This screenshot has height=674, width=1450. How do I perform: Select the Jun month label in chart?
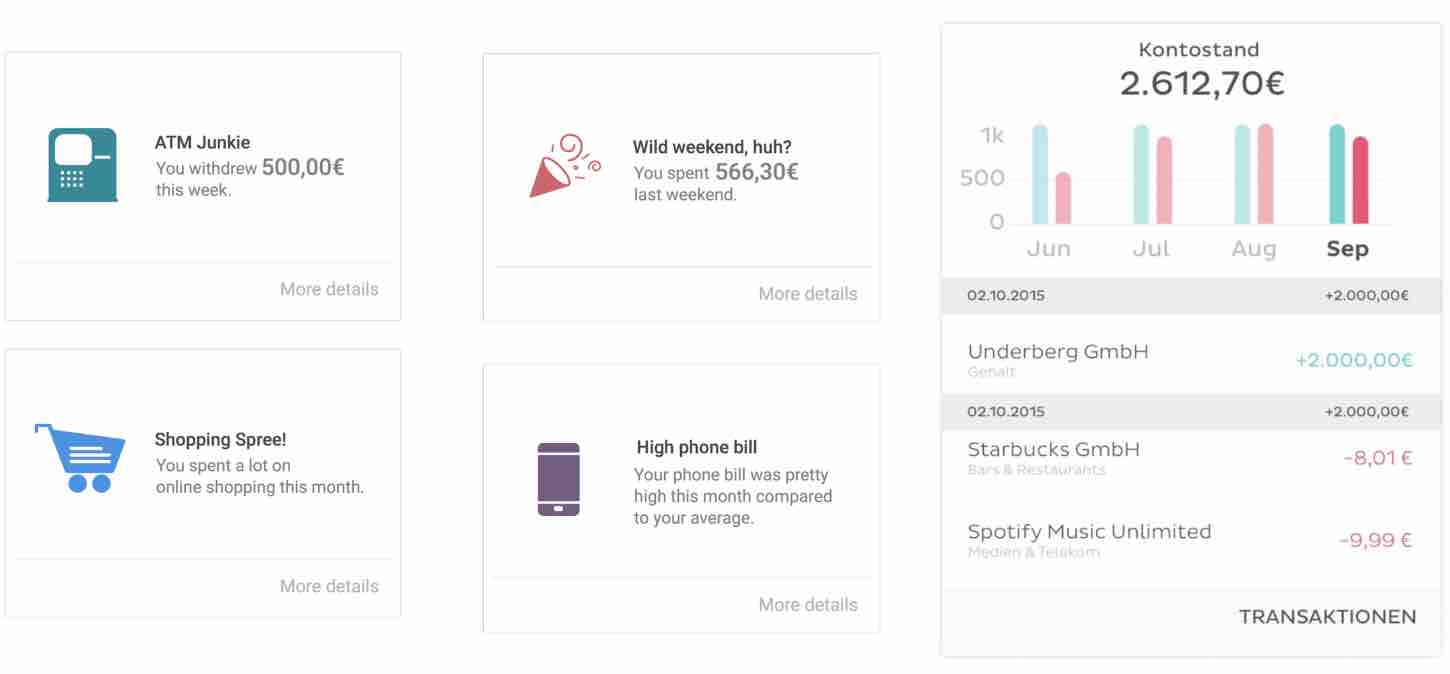[1048, 249]
